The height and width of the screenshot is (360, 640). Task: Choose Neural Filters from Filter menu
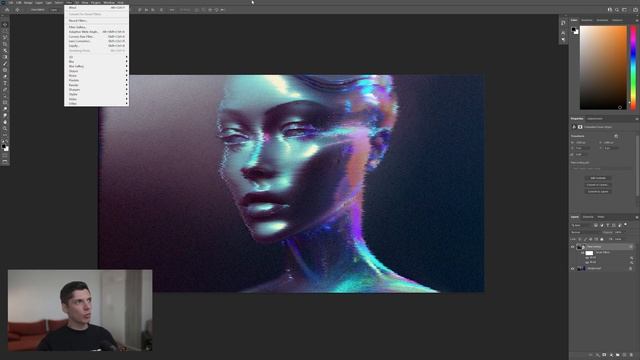[x=96, y=20]
